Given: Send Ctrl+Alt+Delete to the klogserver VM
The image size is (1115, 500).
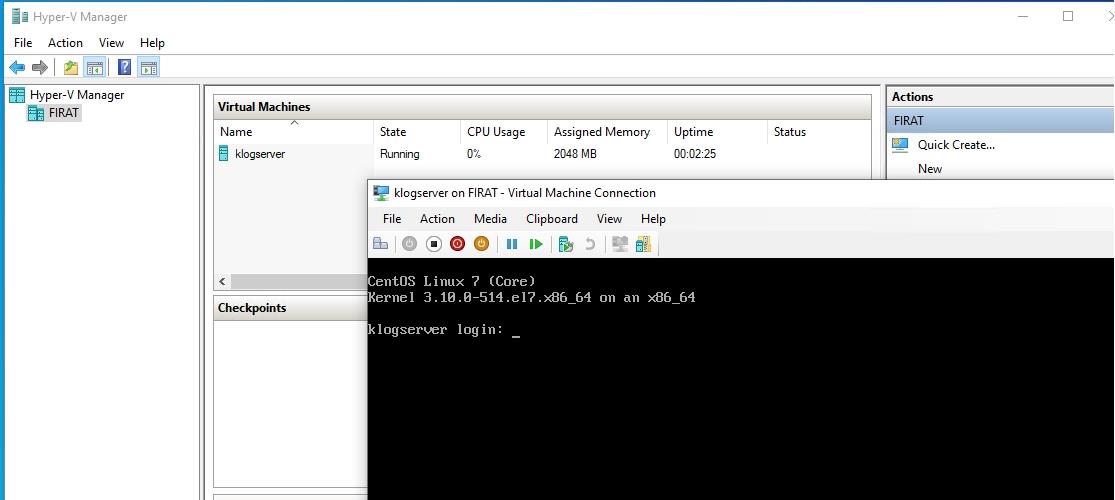Looking at the screenshot, I should [x=380, y=244].
